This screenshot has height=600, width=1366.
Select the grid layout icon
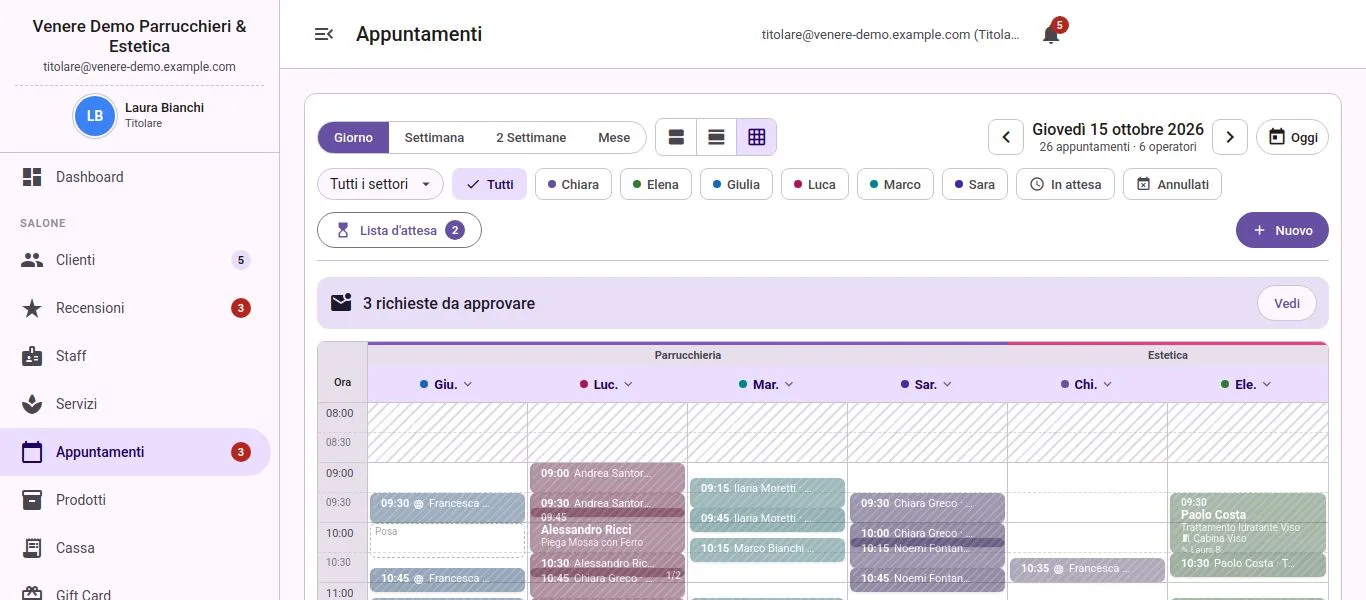(756, 137)
